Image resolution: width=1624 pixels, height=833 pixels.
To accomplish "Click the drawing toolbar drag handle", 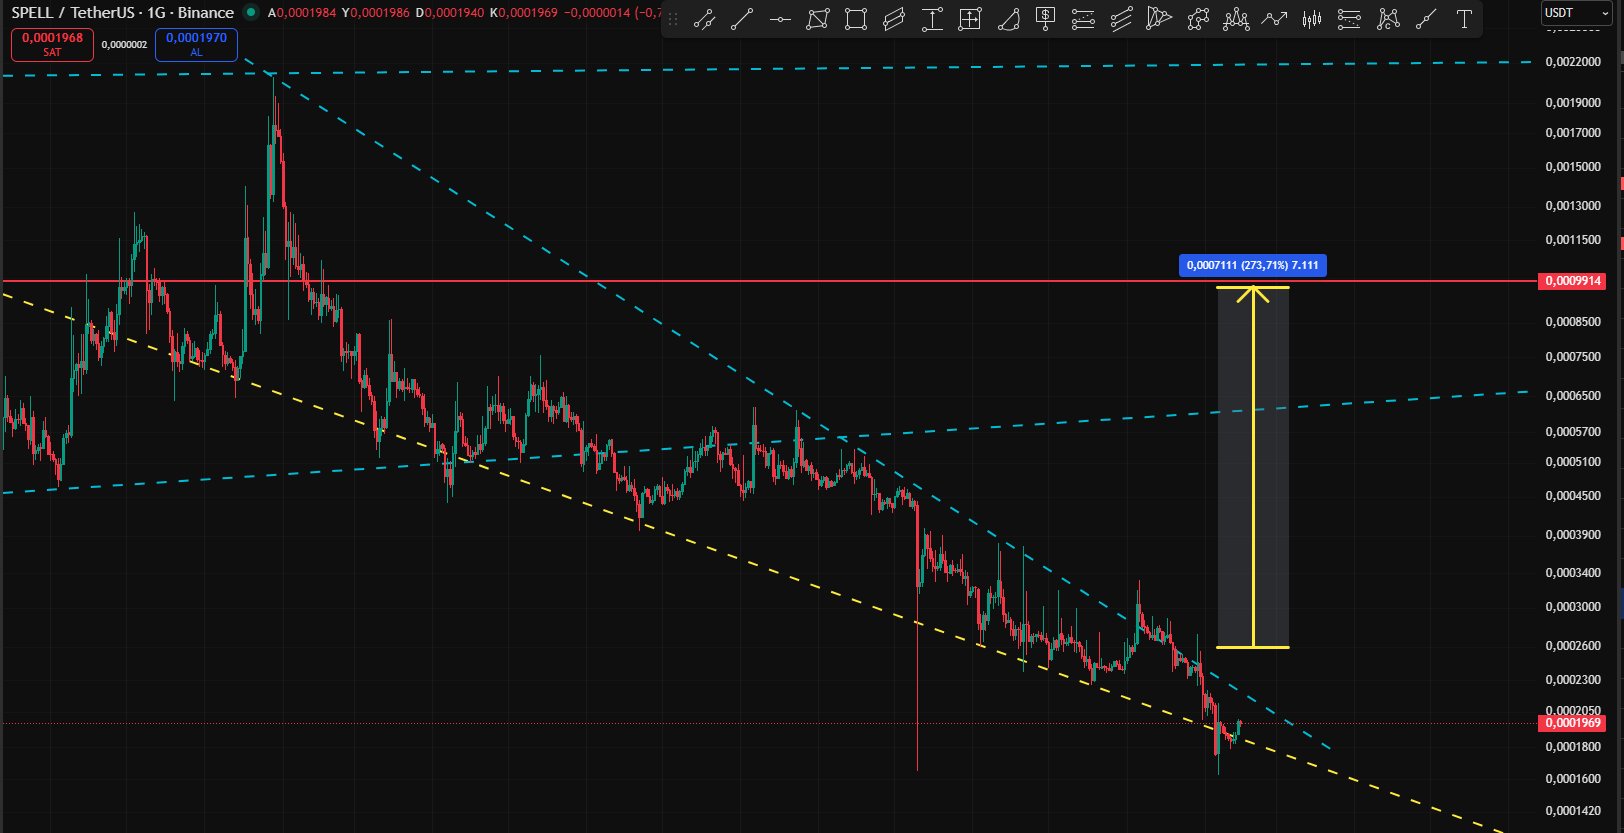I will click(672, 20).
